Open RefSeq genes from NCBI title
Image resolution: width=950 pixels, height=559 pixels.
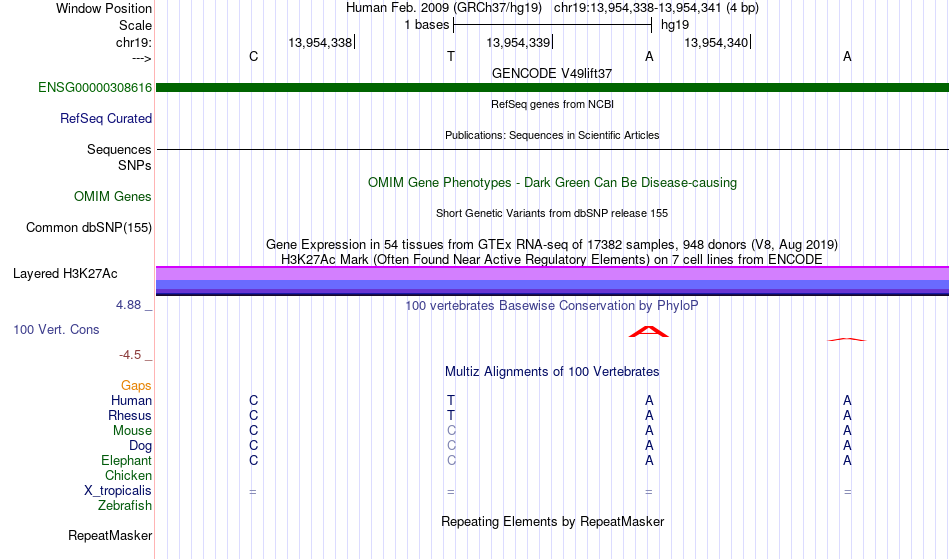click(553, 104)
